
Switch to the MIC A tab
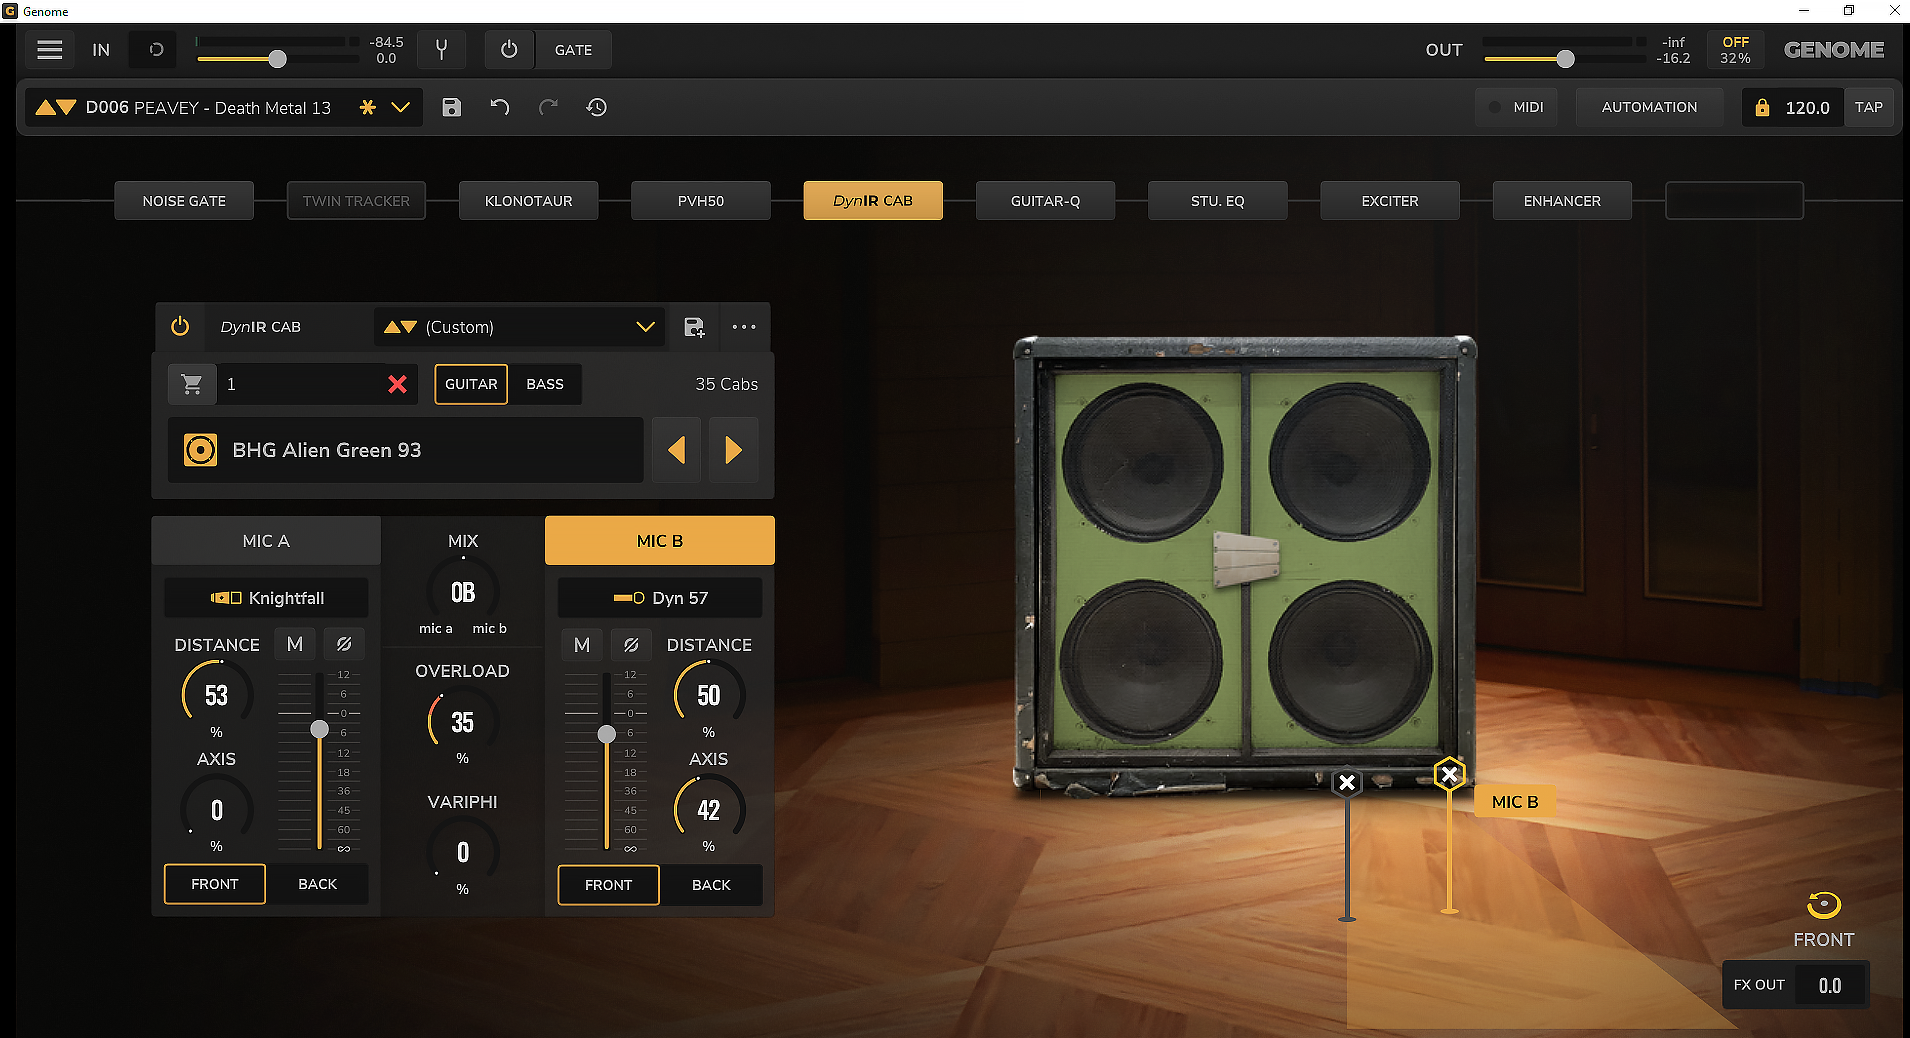coord(266,541)
